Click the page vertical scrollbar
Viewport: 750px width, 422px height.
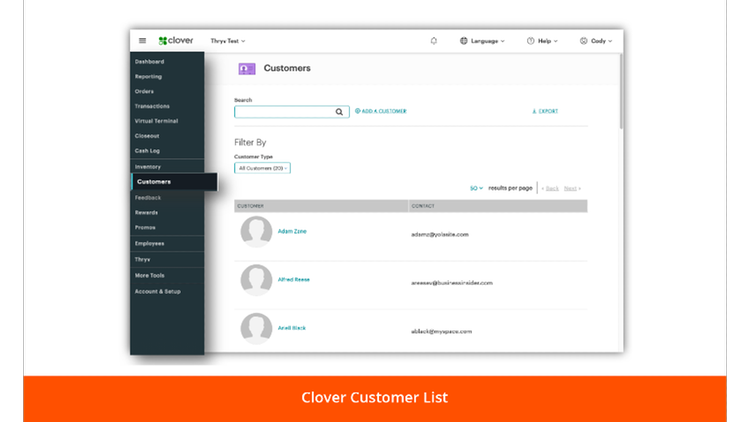tap(621, 91)
